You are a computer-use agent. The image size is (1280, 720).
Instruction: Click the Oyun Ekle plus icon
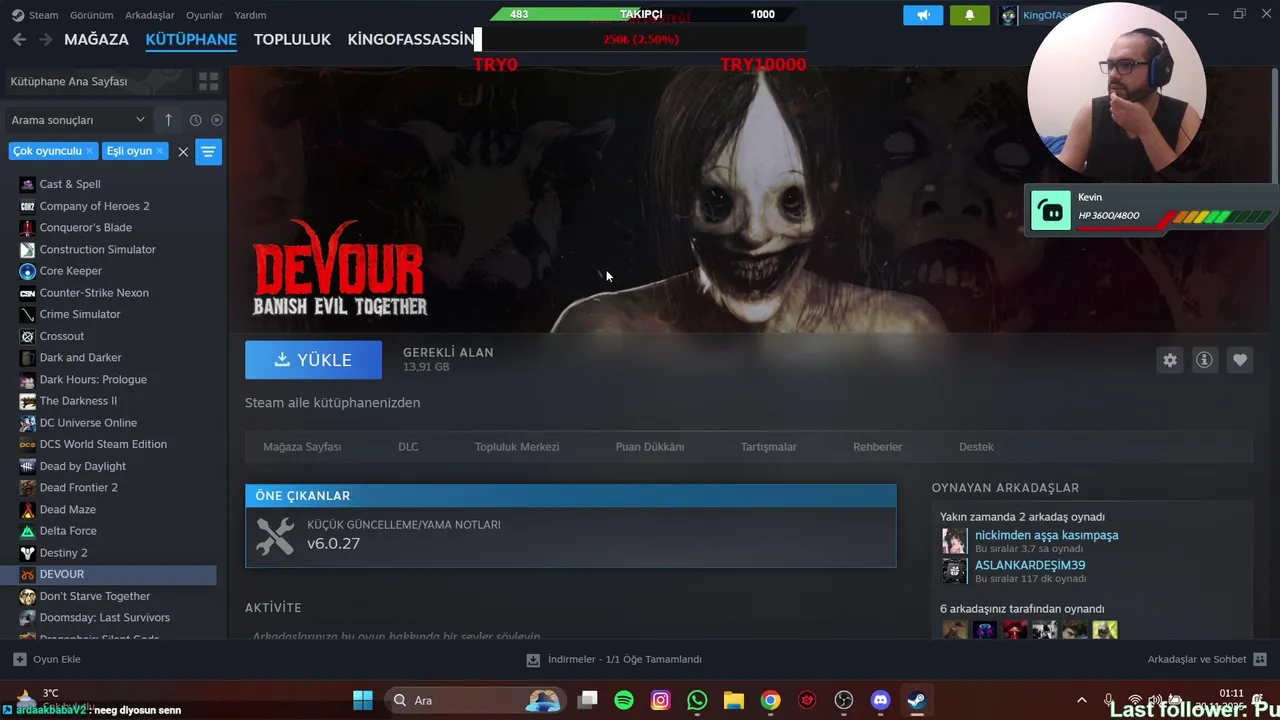[x=19, y=659]
